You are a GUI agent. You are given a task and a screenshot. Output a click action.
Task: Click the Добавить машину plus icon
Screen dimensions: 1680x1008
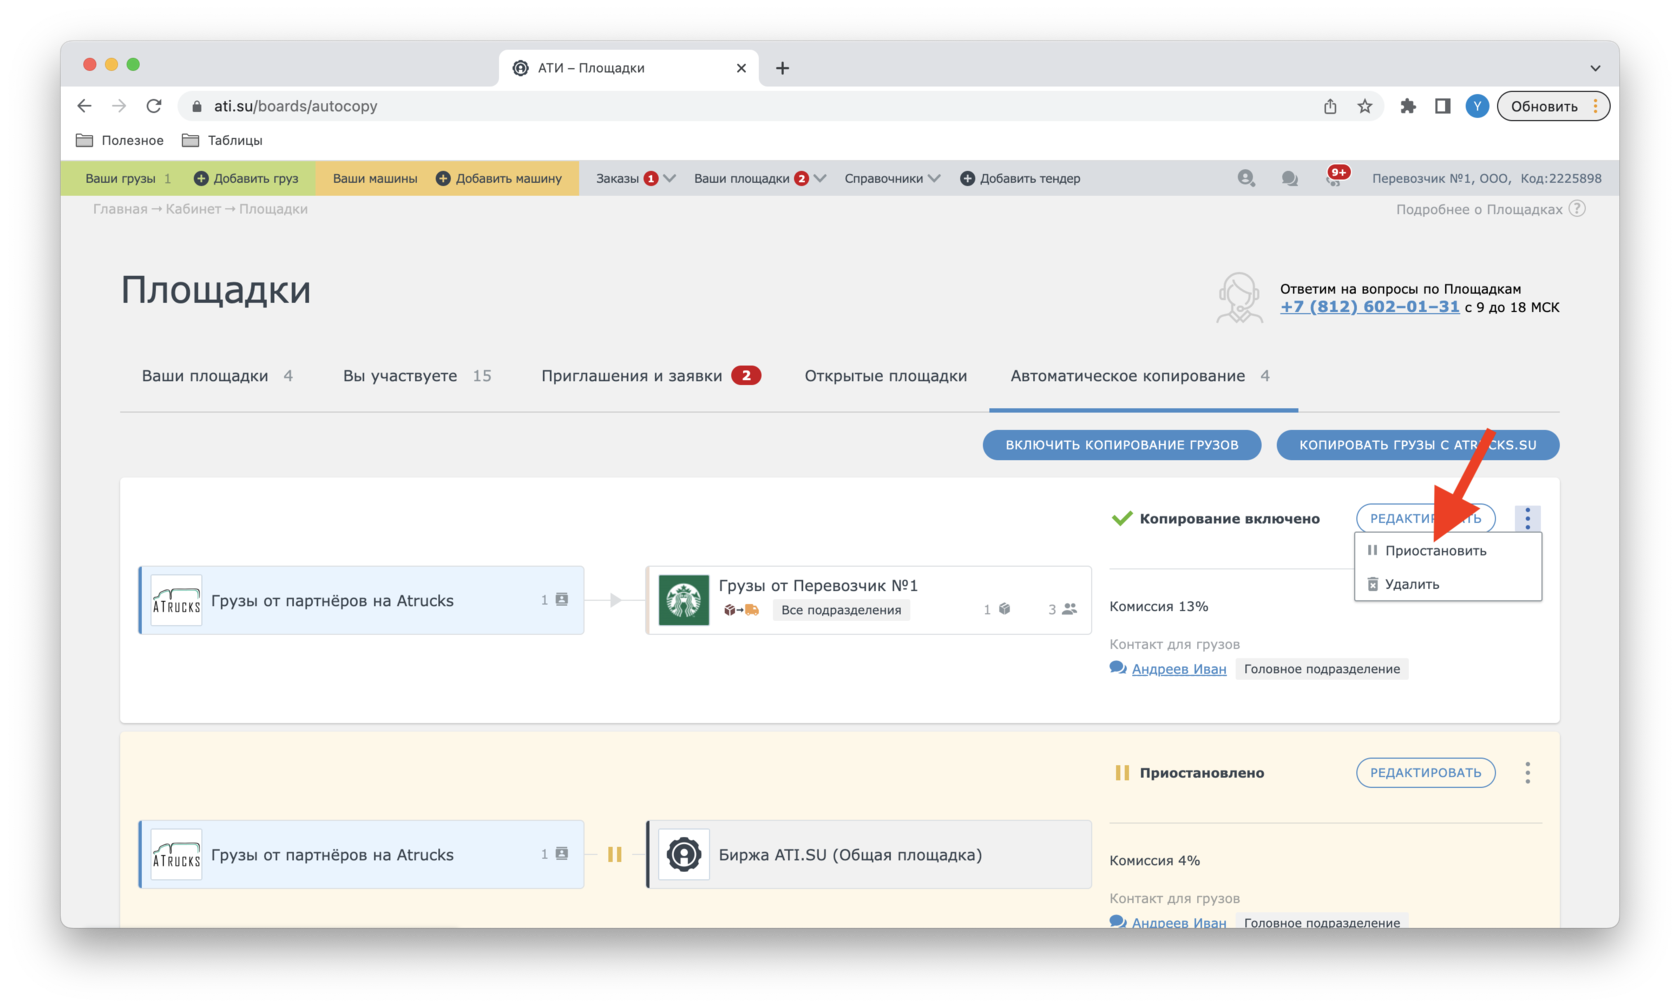tap(443, 178)
